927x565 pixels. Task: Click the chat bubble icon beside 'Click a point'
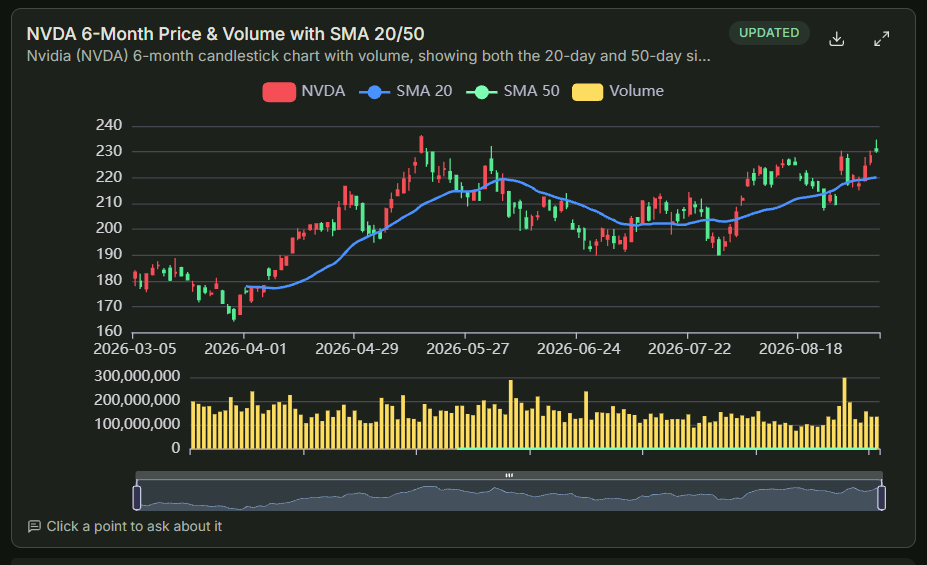[x=34, y=526]
